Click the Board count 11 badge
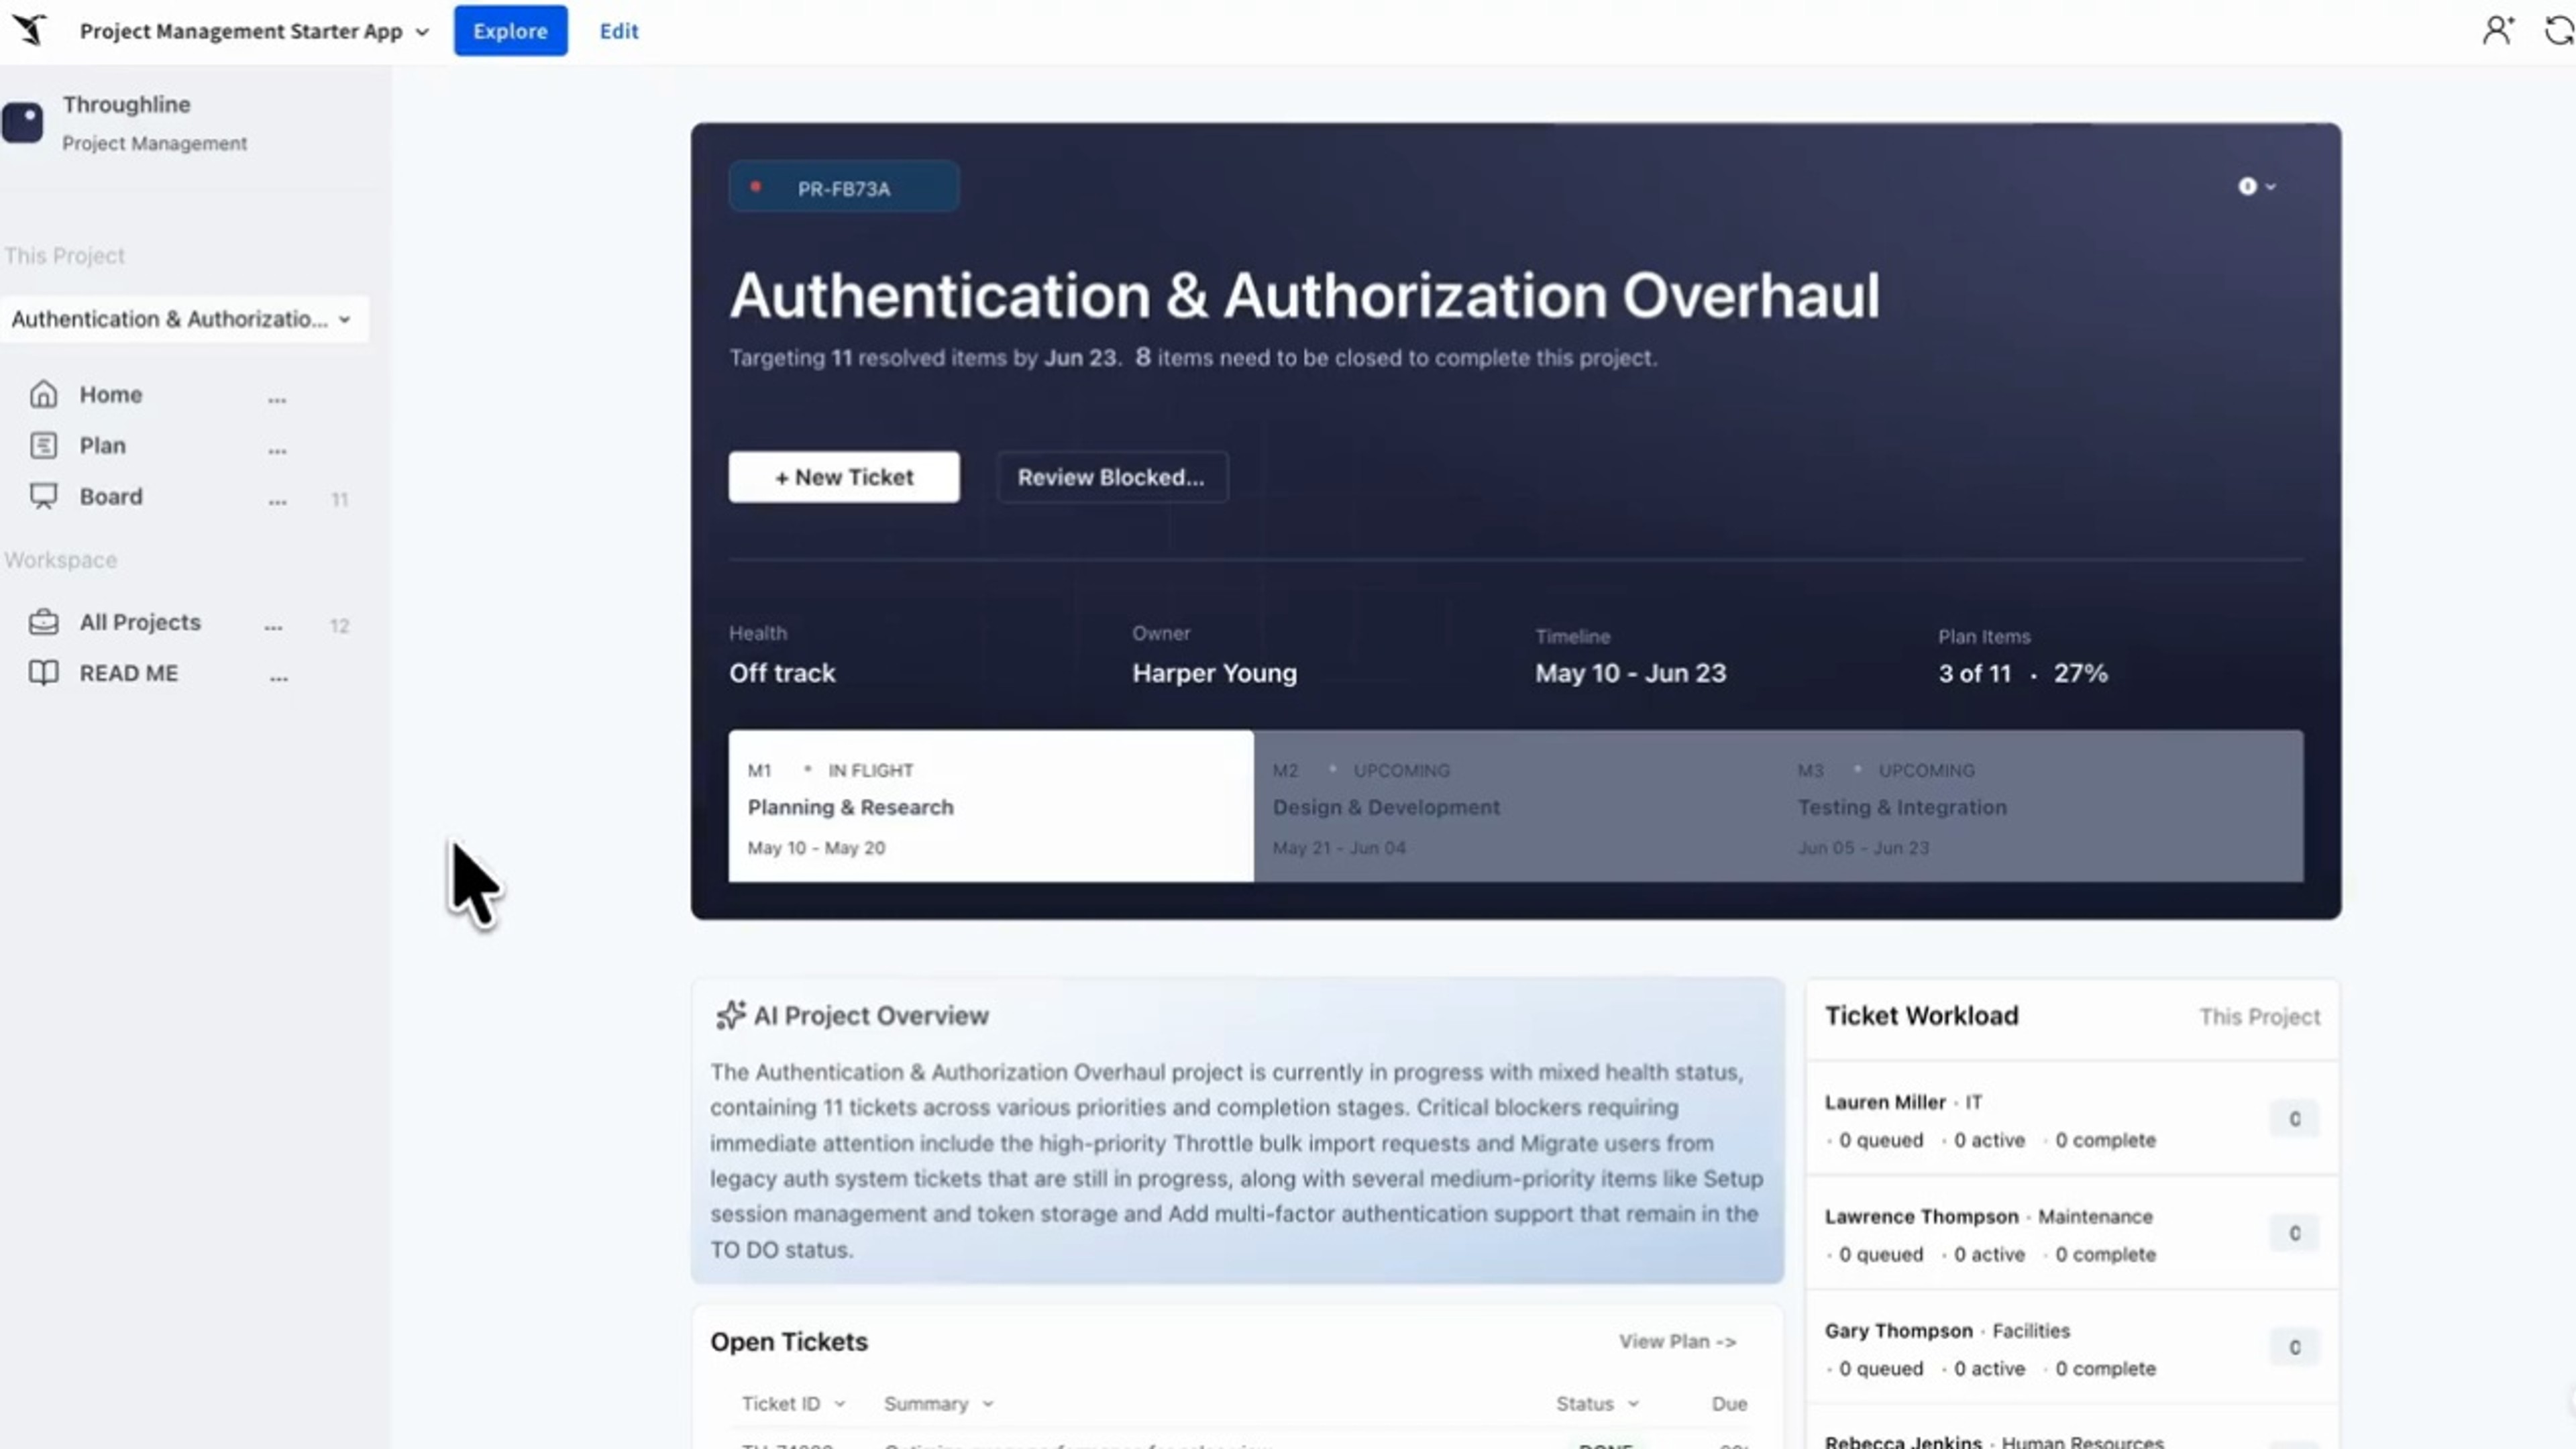This screenshot has width=2576, height=1449. (339, 499)
